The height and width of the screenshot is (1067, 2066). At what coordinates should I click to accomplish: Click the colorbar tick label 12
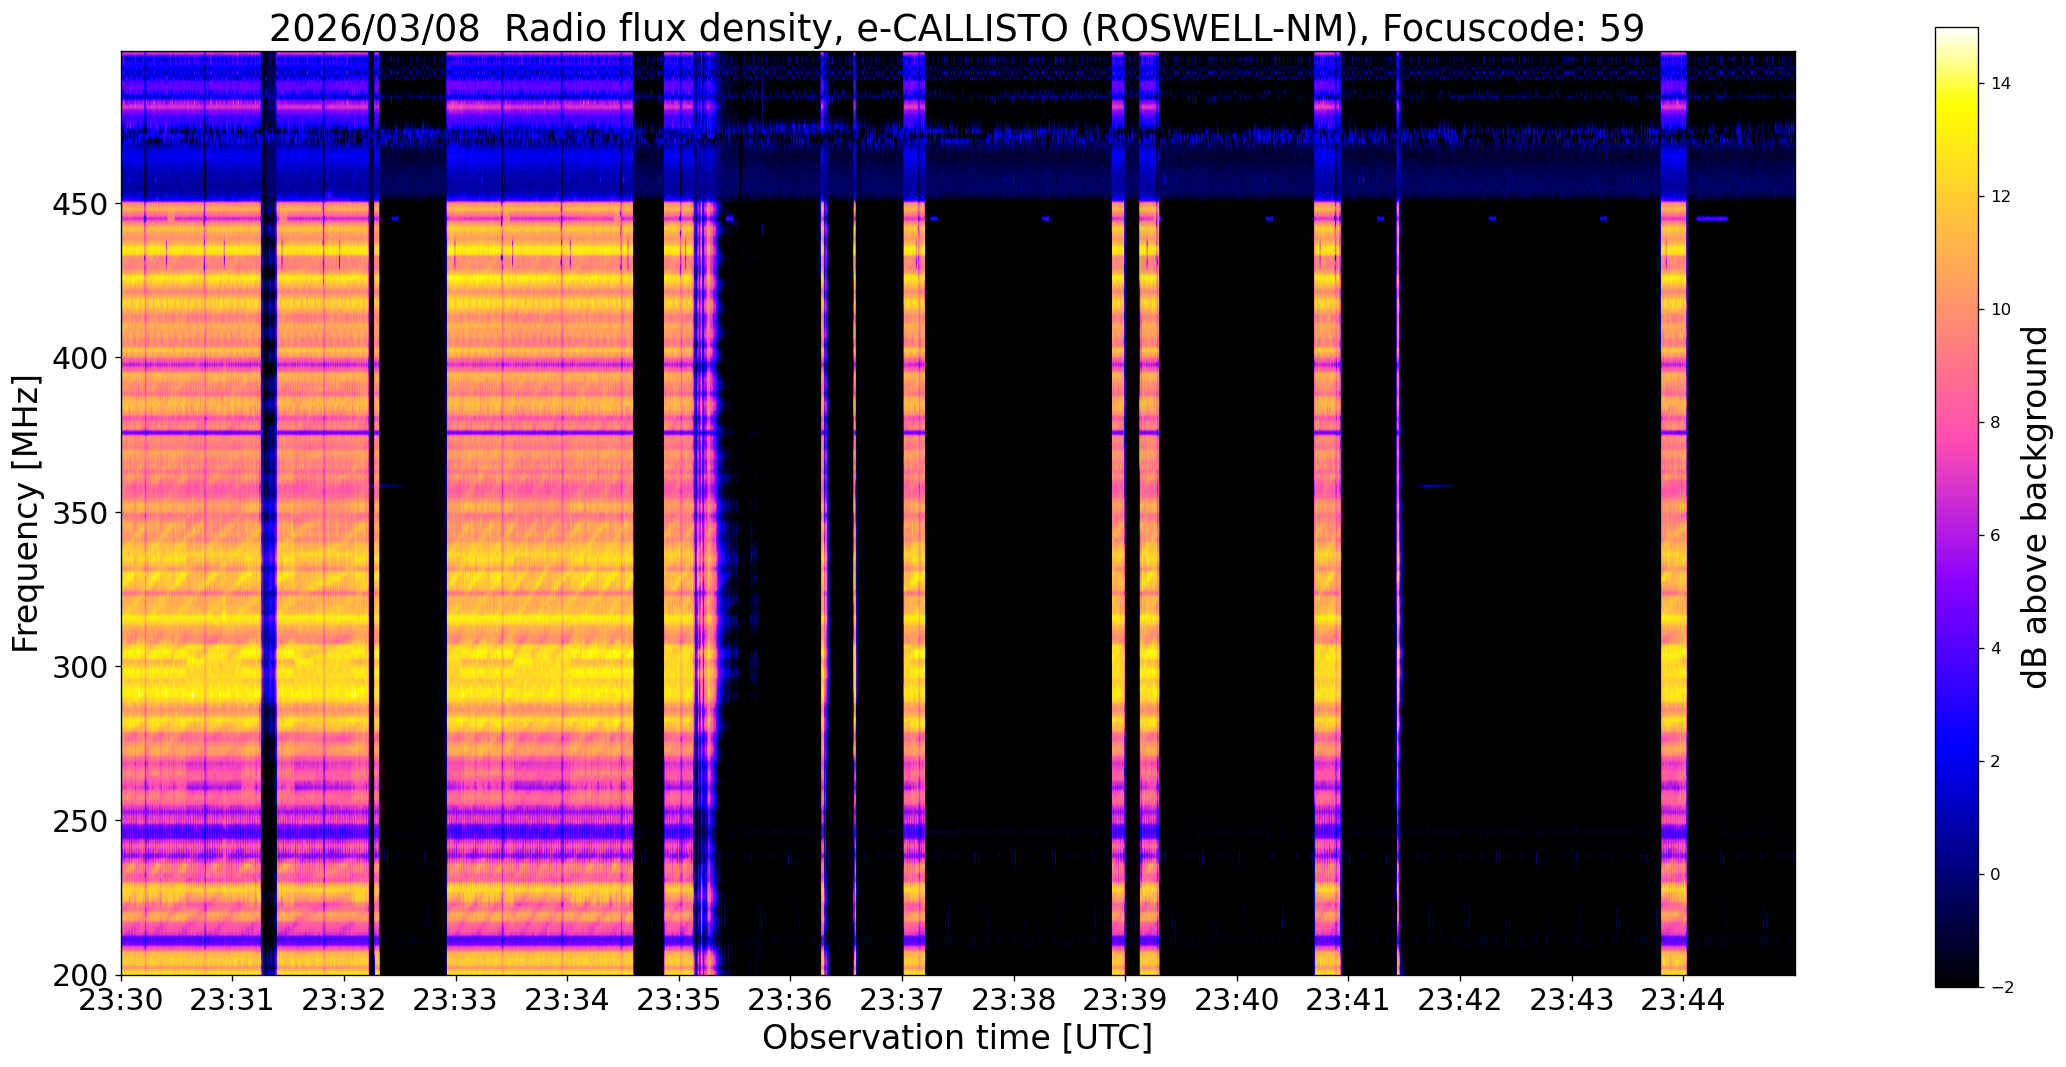pyautogui.click(x=2001, y=197)
